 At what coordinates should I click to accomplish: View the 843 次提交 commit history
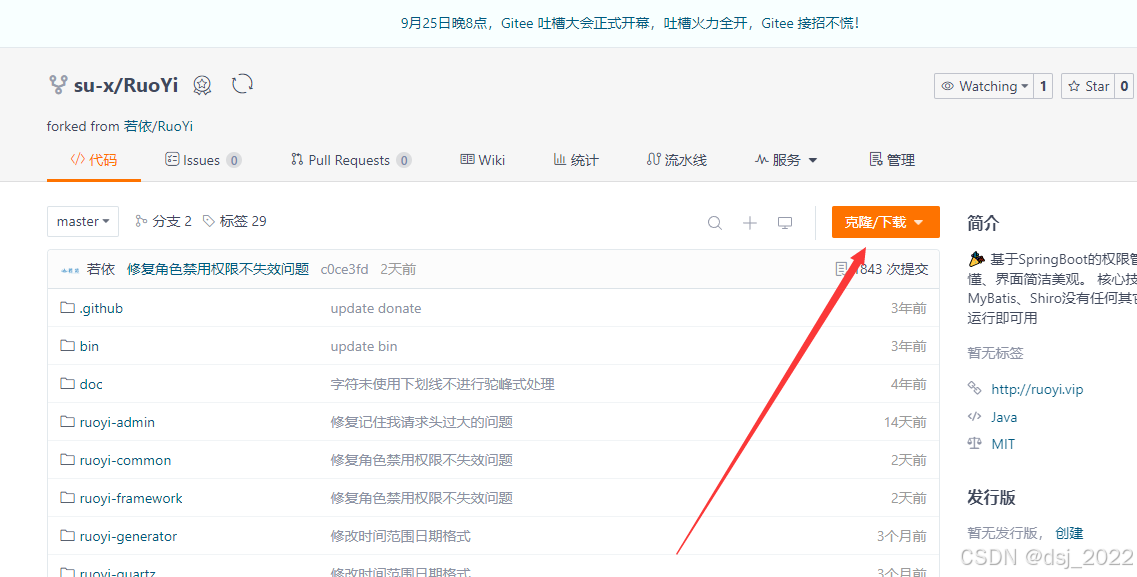point(882,269)
